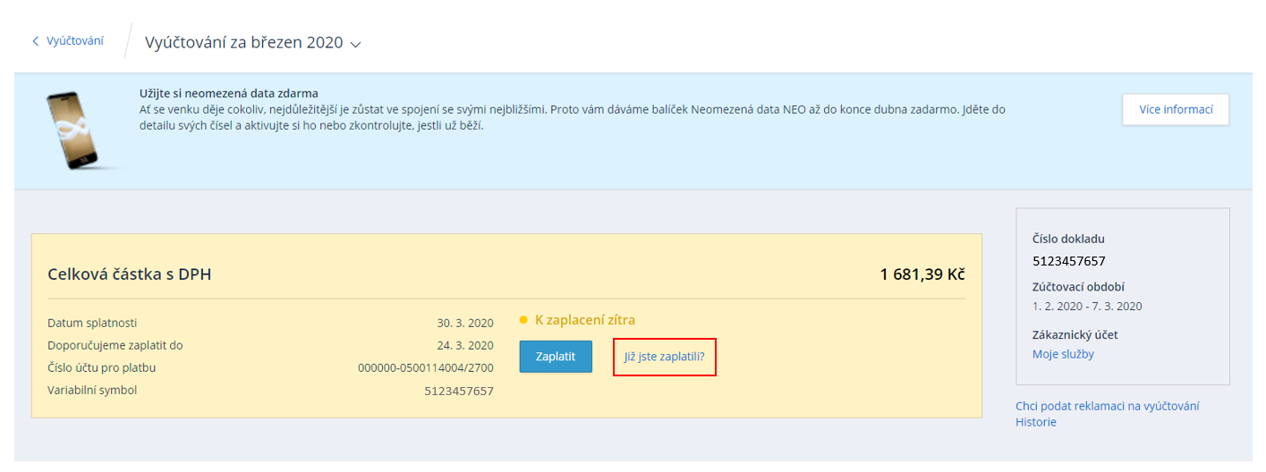Click the account number for payment value
The image size is (1266, 472).
[x=425, y=368]
